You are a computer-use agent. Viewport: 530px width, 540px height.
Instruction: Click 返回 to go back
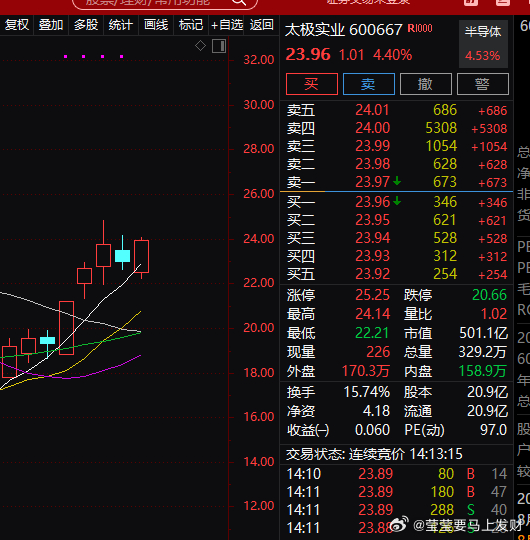[x=262, y=25]
